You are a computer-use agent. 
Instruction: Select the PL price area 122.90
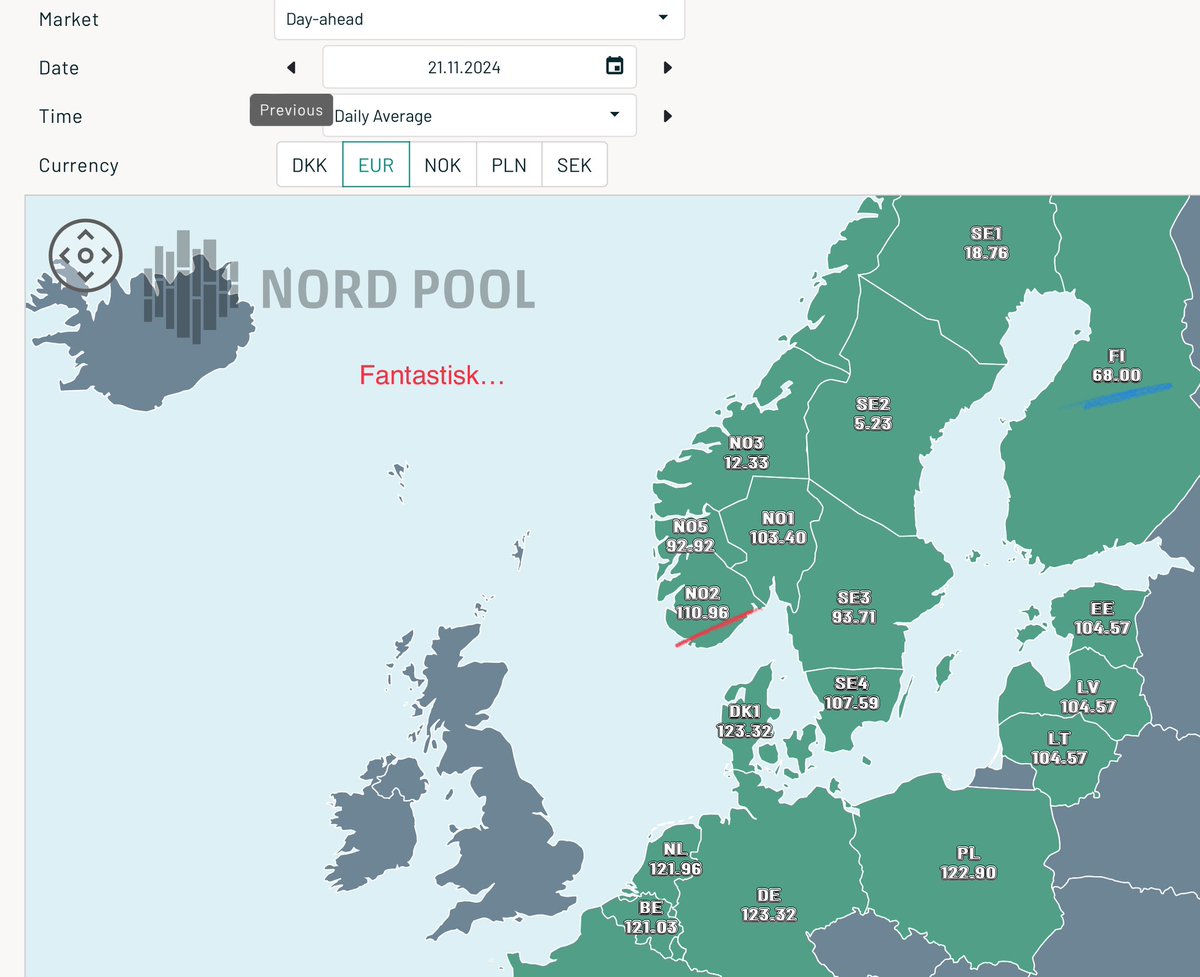pos(968,863)
